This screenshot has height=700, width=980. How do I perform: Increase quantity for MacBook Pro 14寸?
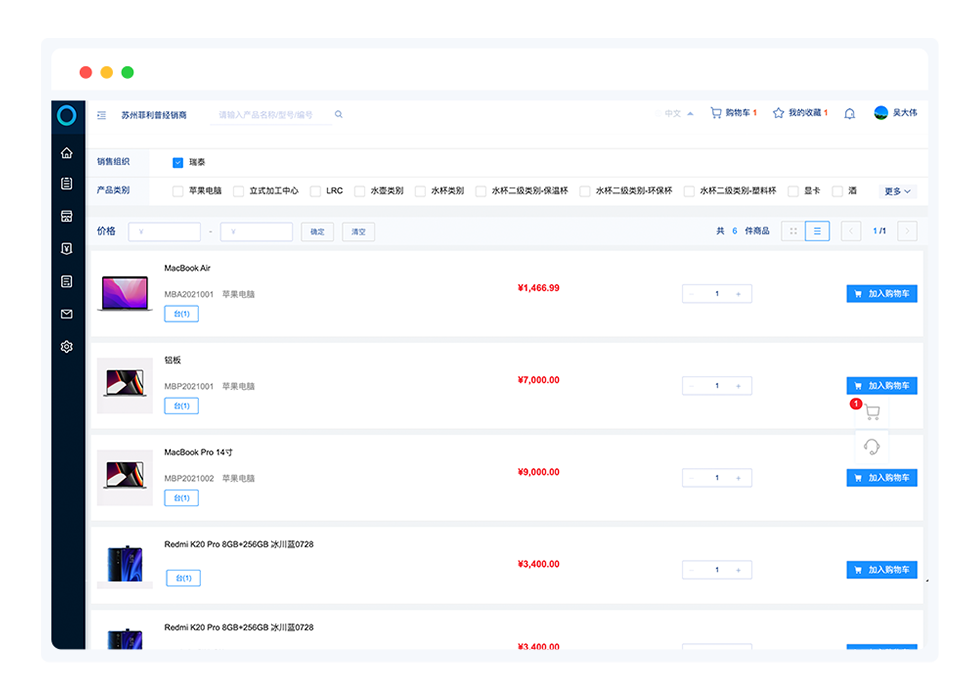[738, 478]
